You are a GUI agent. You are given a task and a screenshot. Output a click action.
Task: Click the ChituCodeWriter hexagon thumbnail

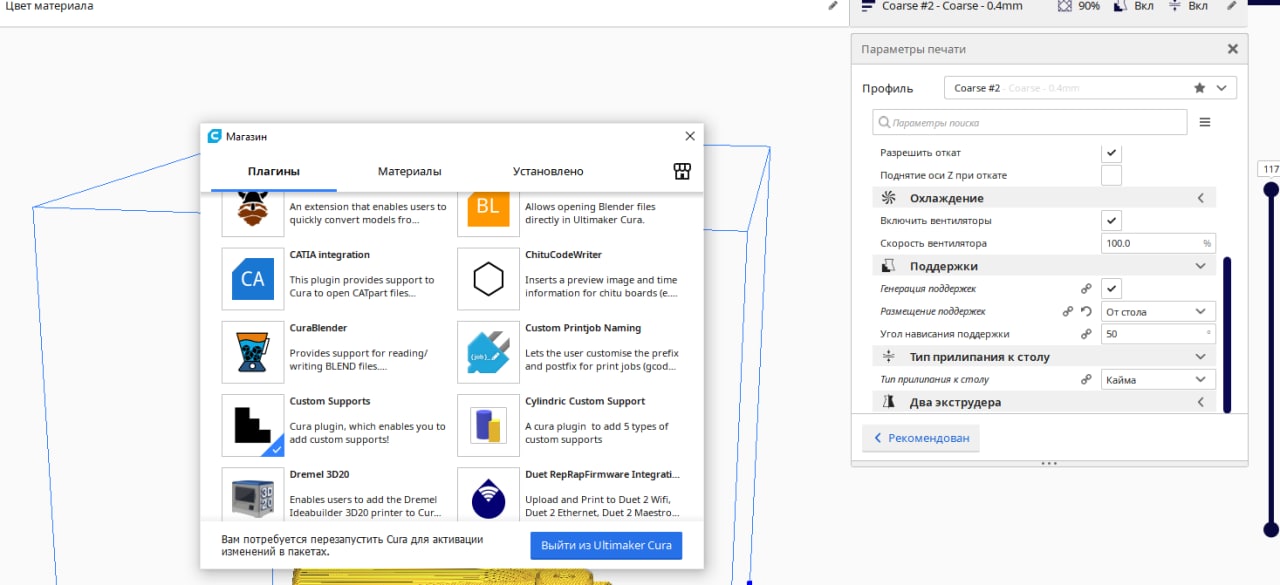pyautogui.click(x=488, y=279)
